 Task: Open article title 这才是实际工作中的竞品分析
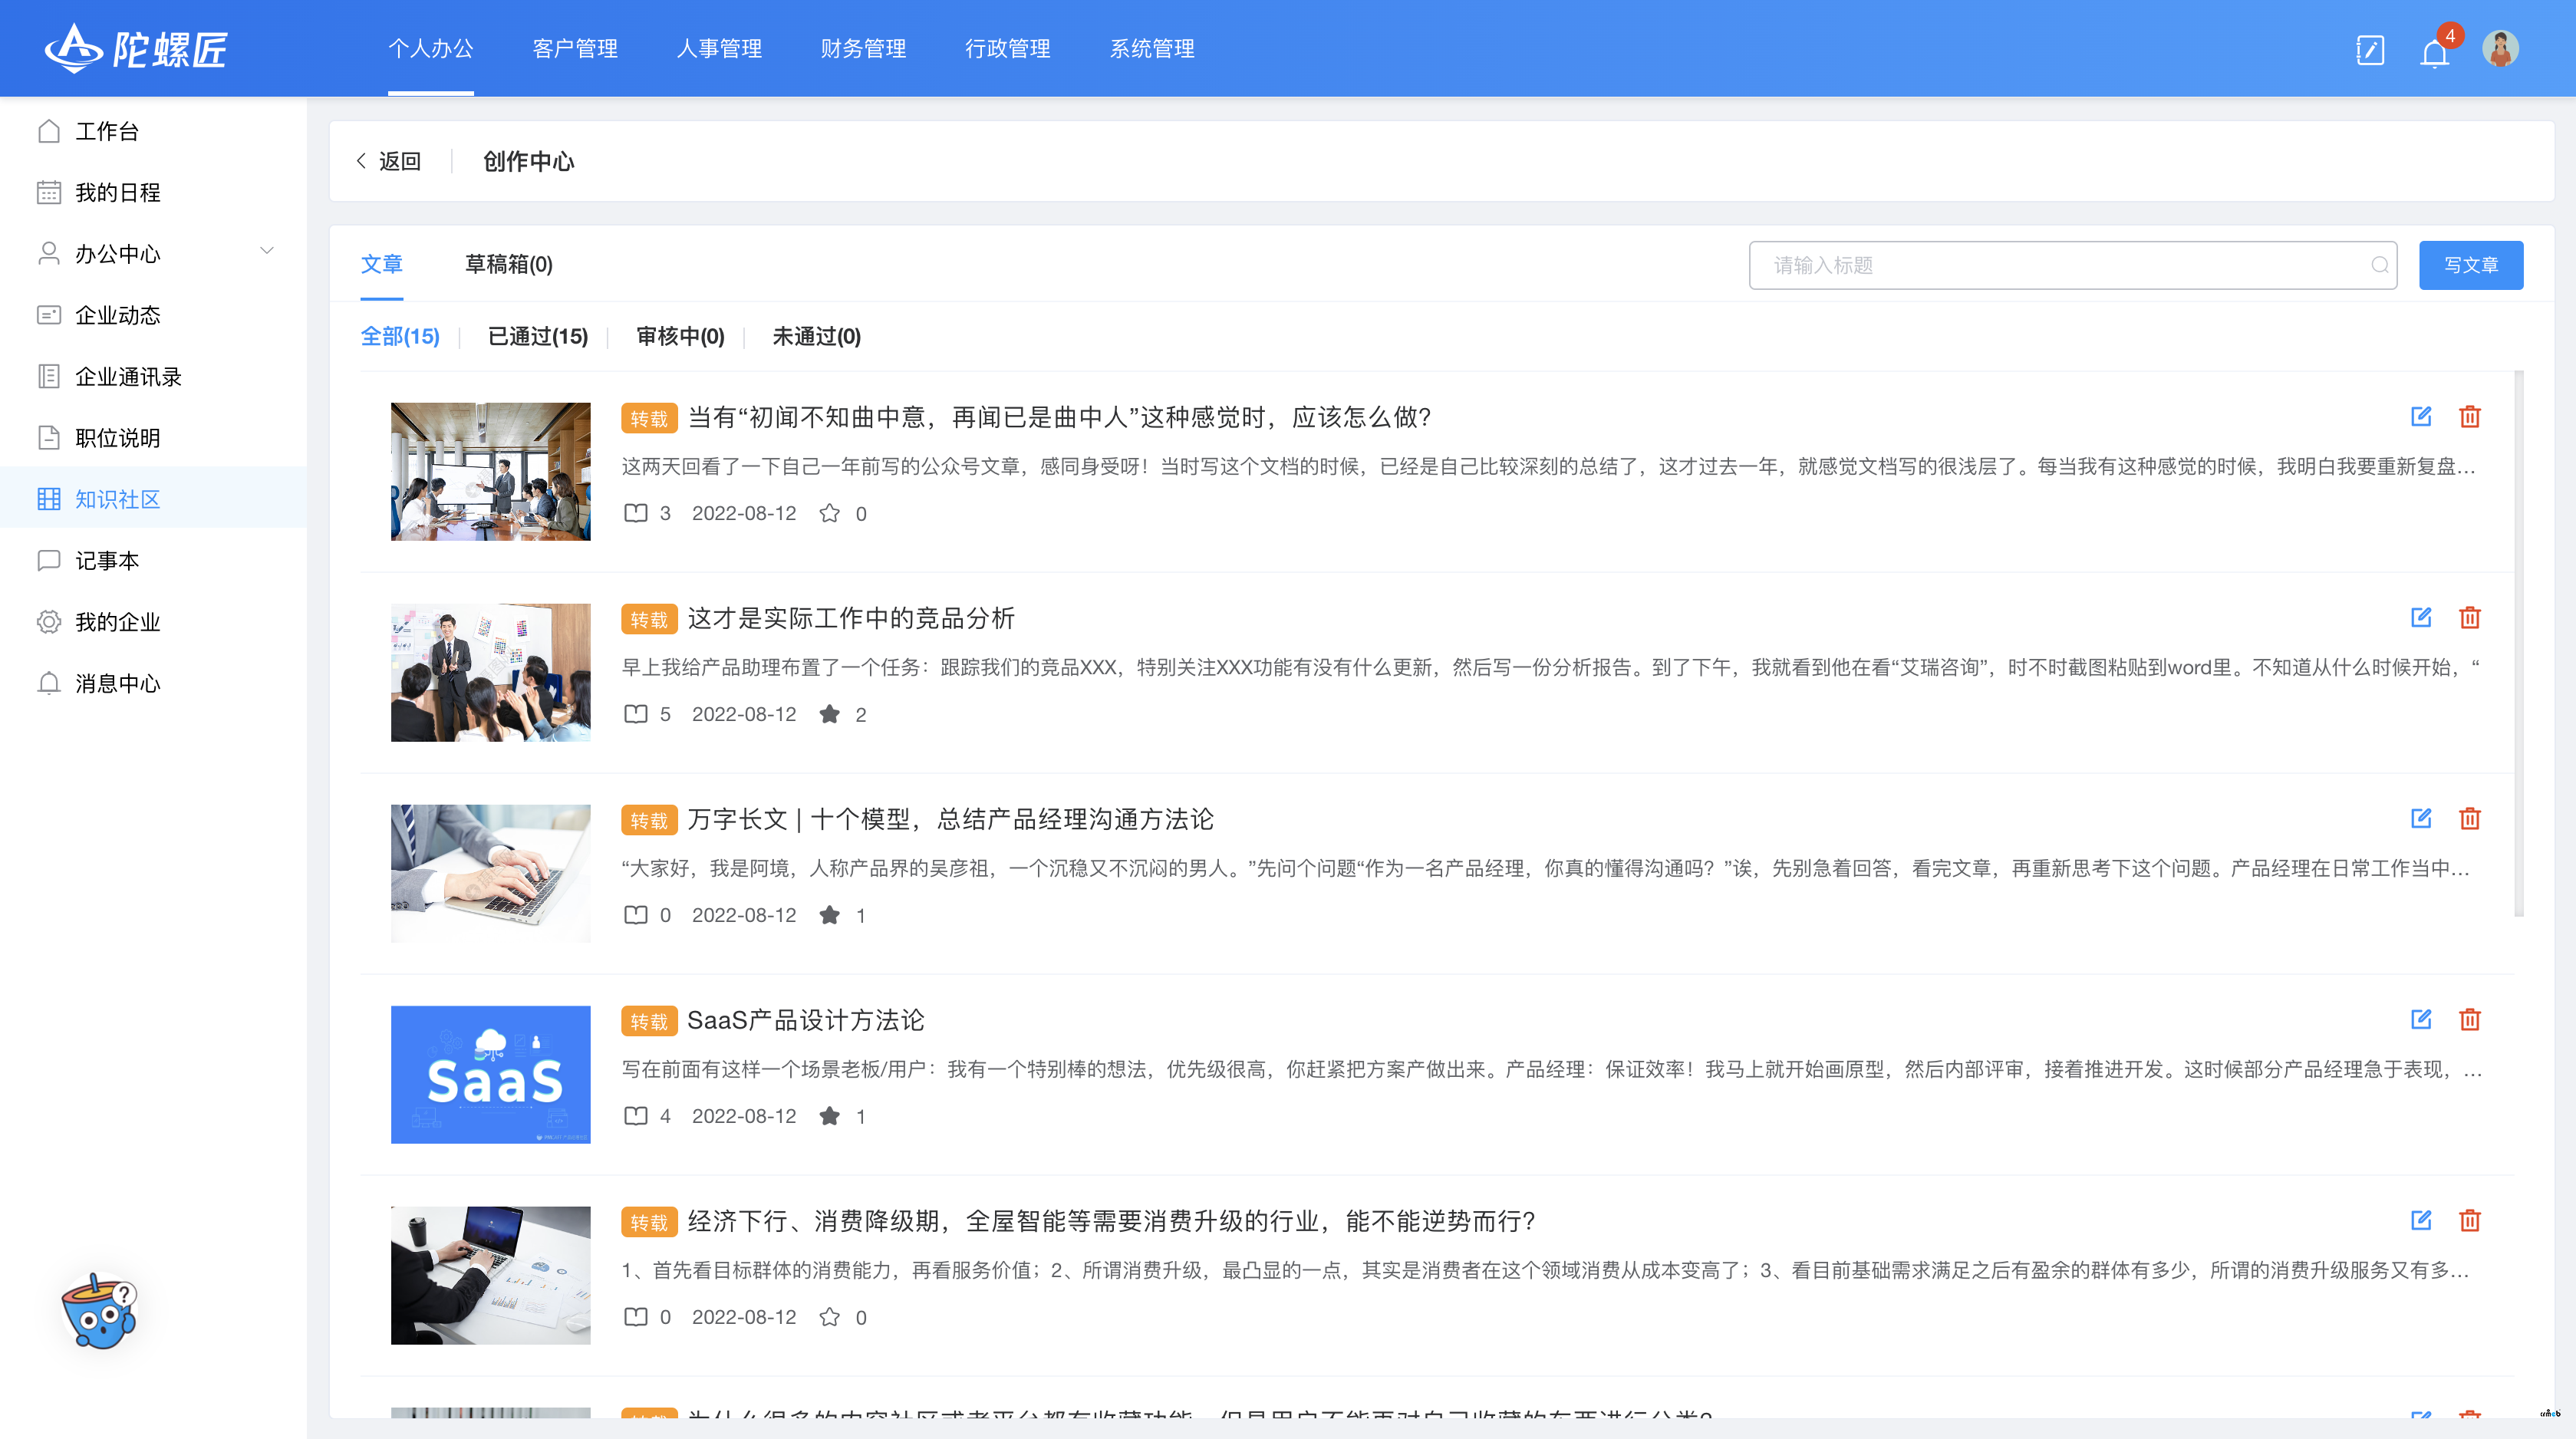851,618
